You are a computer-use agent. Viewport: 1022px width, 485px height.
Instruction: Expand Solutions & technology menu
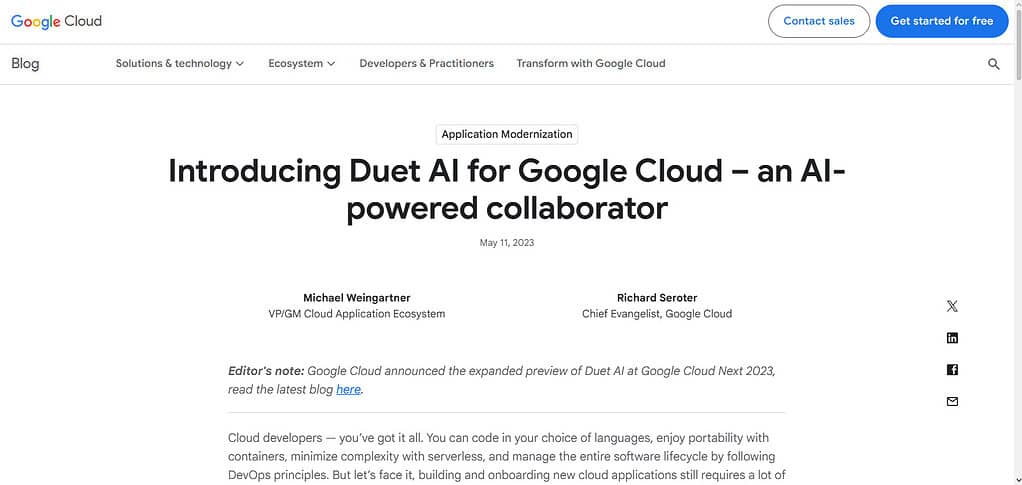(180, 63)
